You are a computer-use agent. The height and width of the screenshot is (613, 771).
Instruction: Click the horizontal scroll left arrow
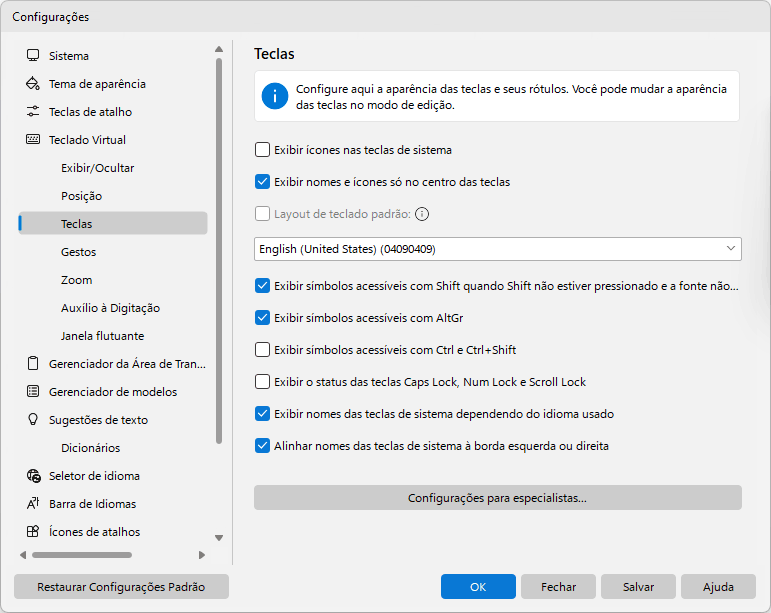point(23,555)
